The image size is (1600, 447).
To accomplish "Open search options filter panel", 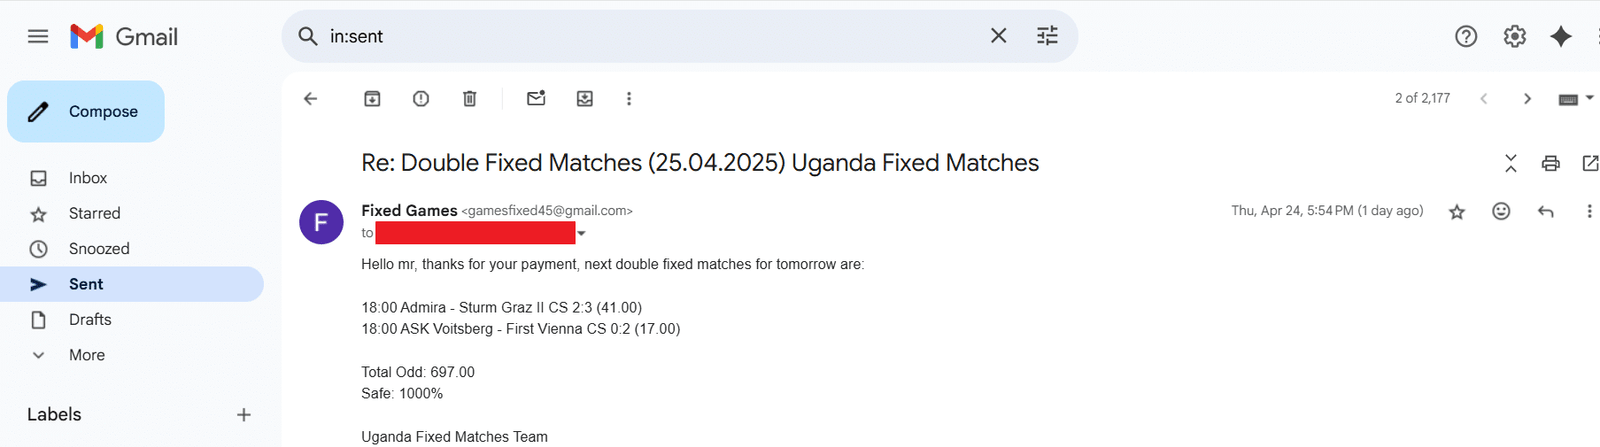I will [1047, 36].
